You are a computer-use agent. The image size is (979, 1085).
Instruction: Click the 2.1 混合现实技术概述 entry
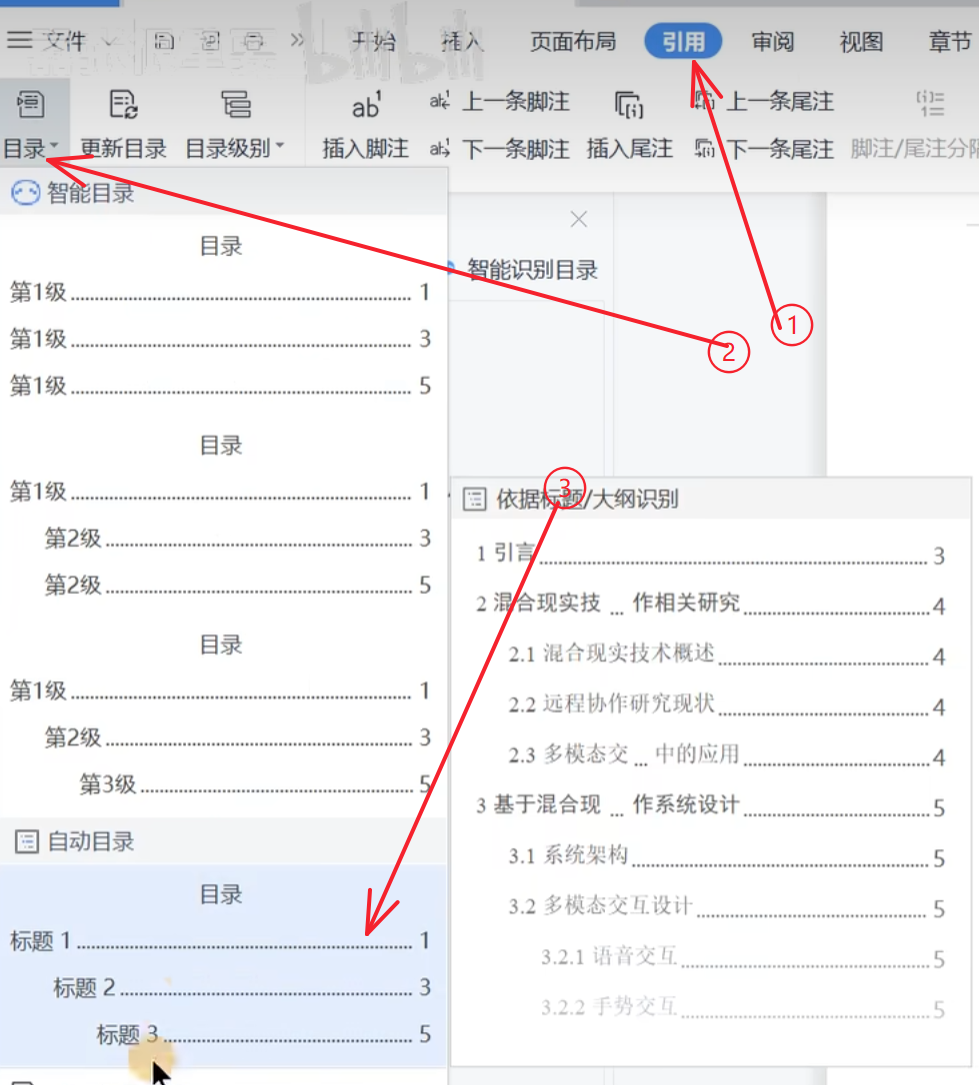[x=726, y=654]
